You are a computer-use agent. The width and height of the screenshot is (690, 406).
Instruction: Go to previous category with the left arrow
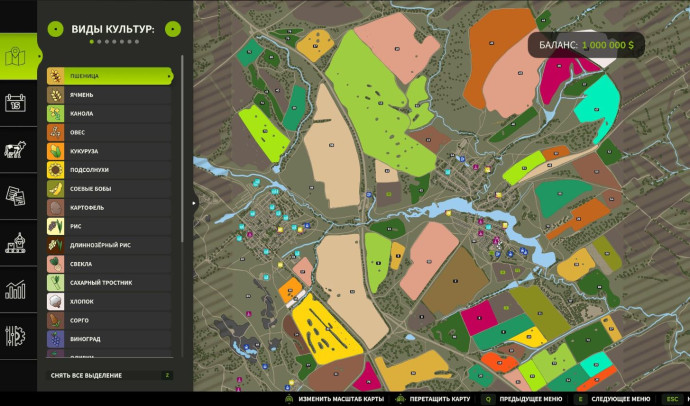click(55, 29)
